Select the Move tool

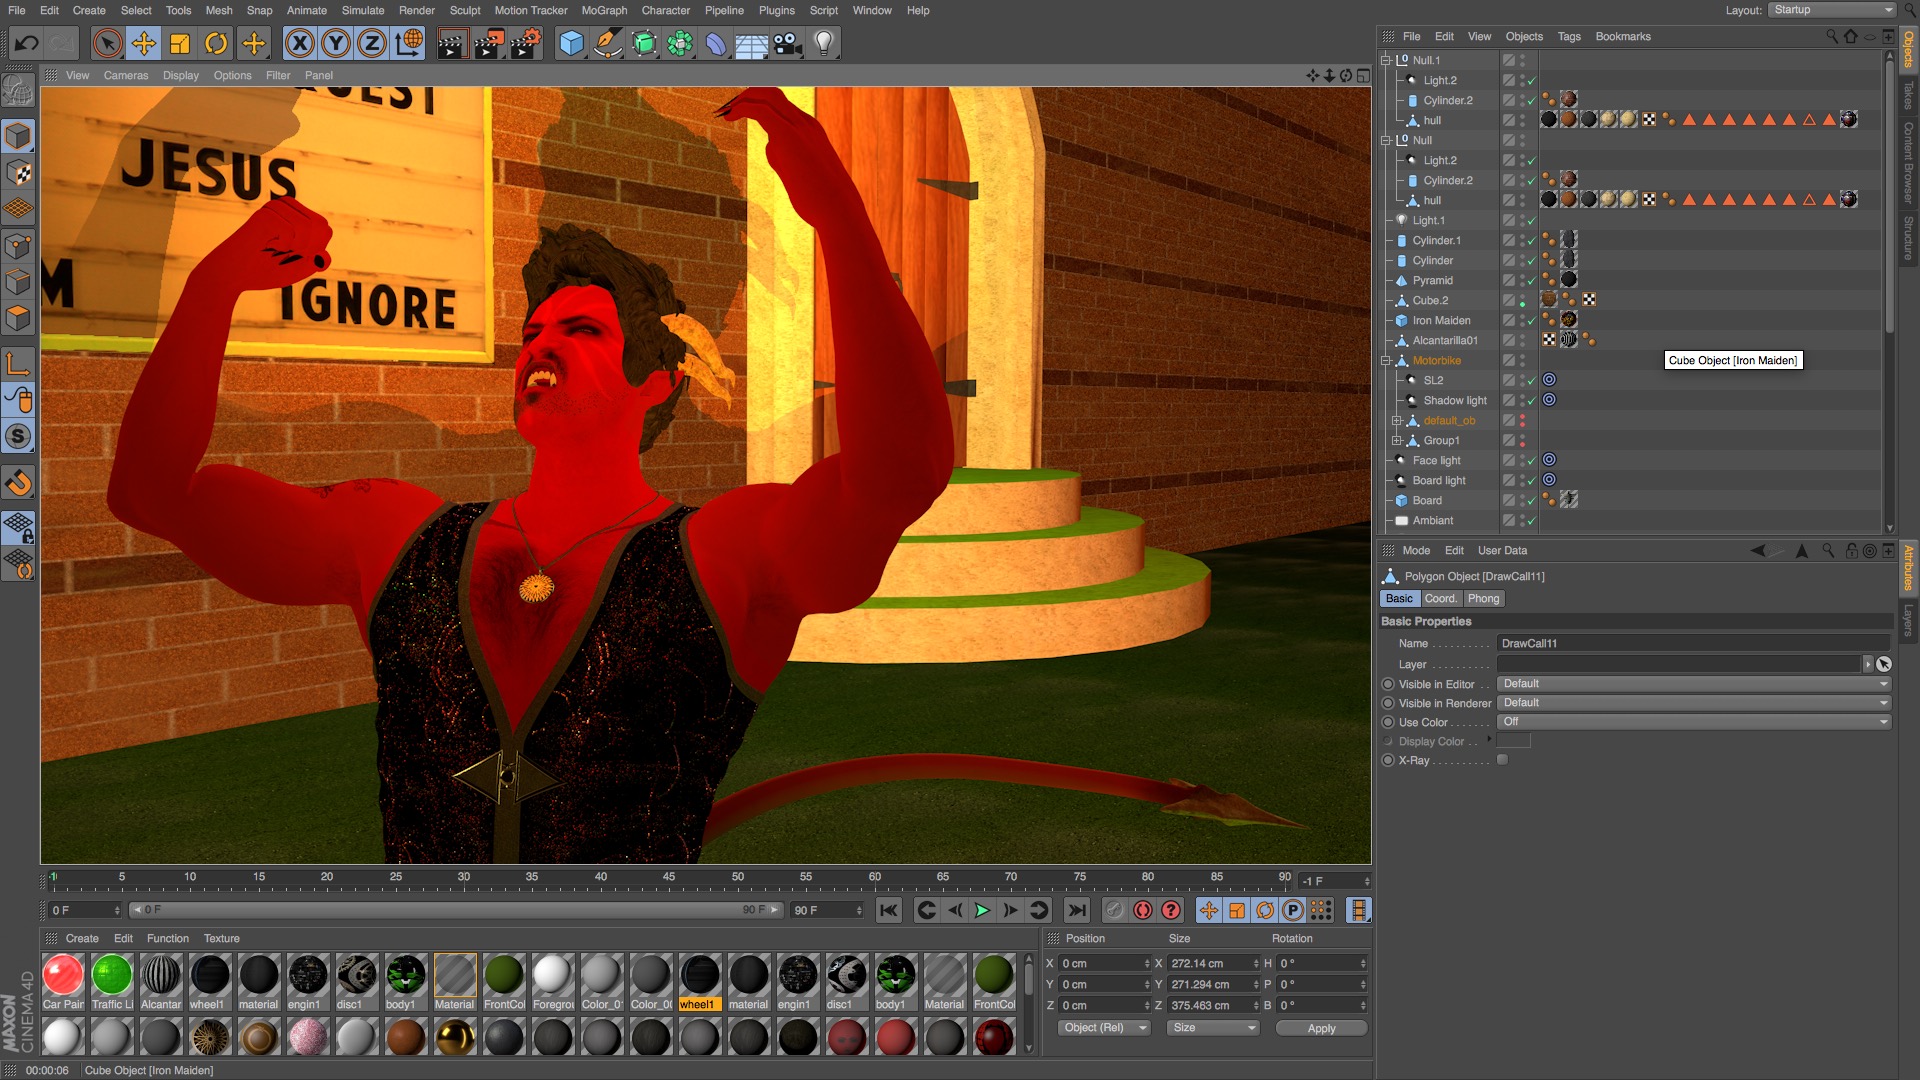pyautogui.click(x=144, y=43)
